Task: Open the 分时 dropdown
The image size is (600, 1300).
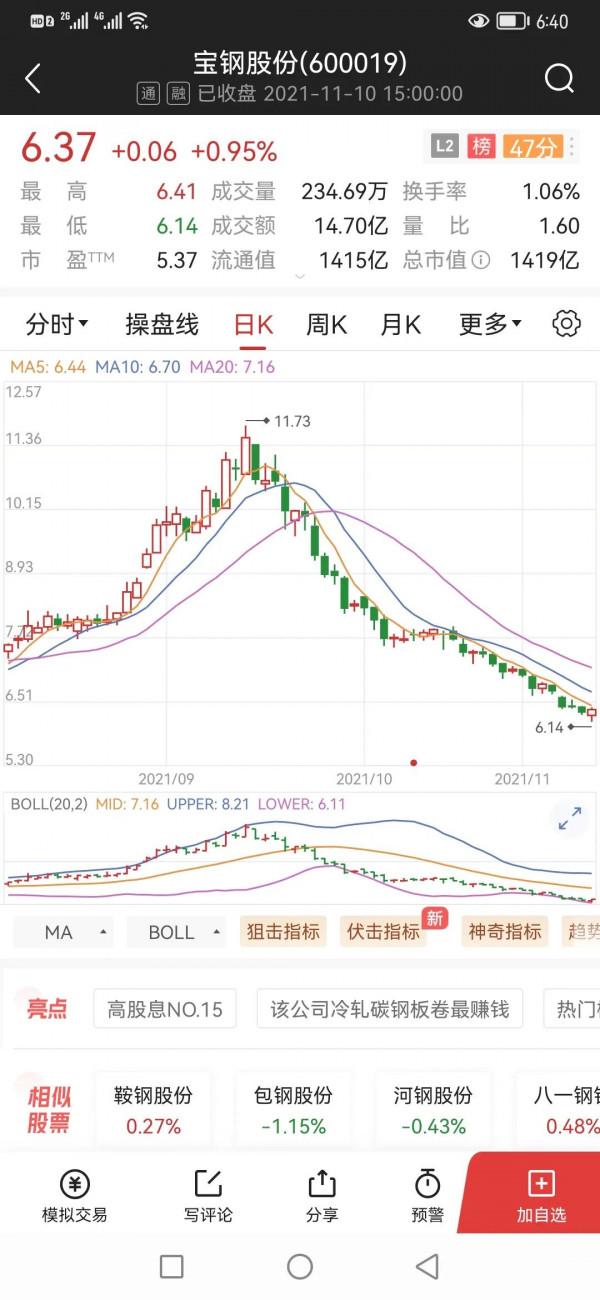Action: coord(57,324)
